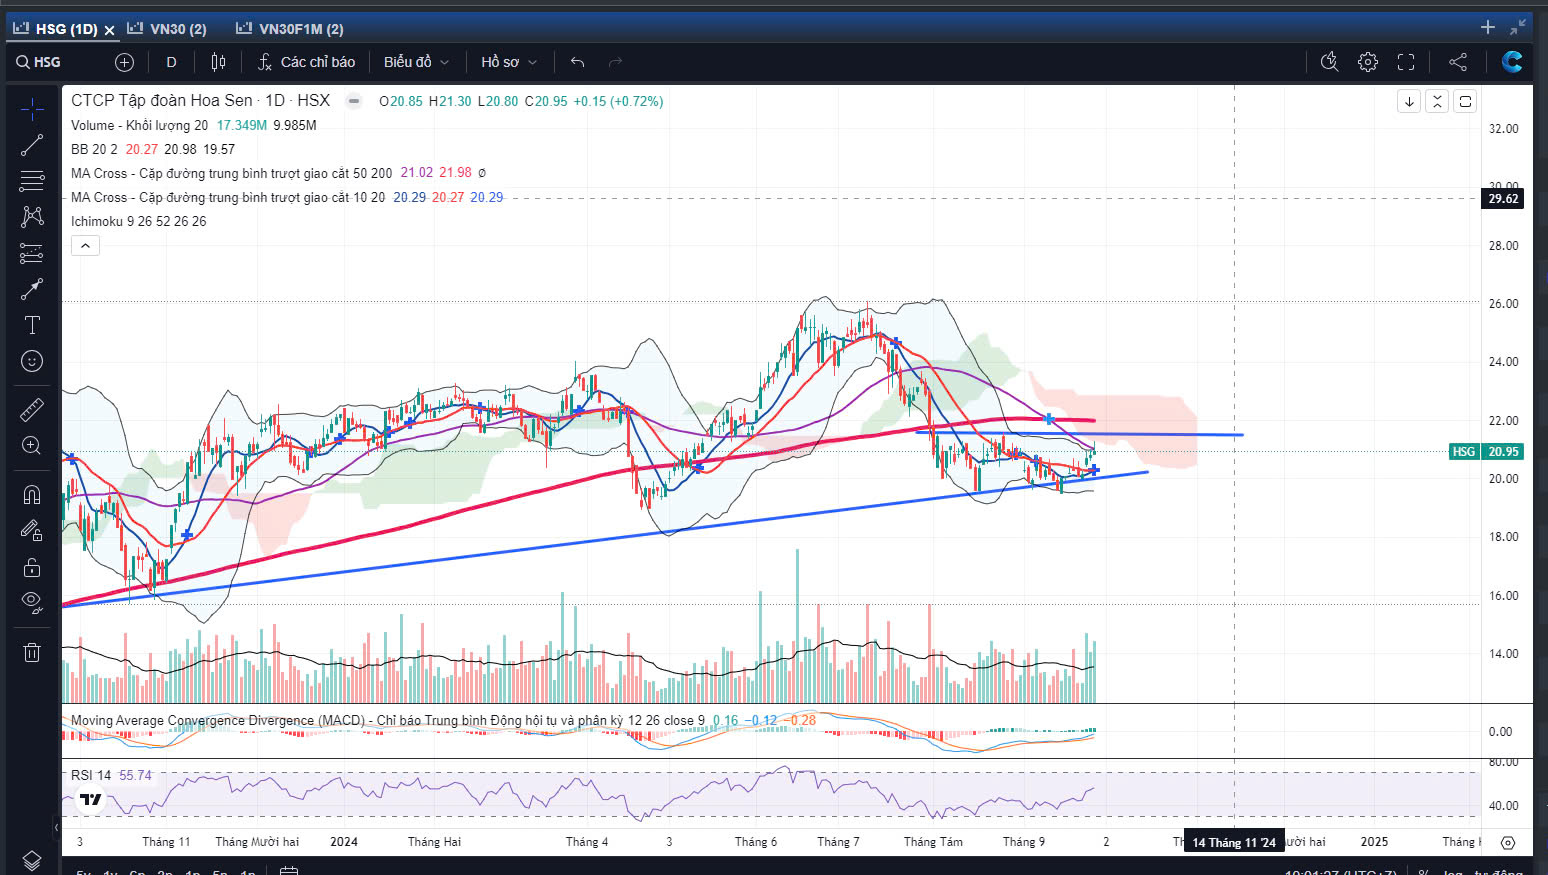1548x875 pixels.
Task: Switch to the VN30 (2) tab
Action: (x=167, y=29)
